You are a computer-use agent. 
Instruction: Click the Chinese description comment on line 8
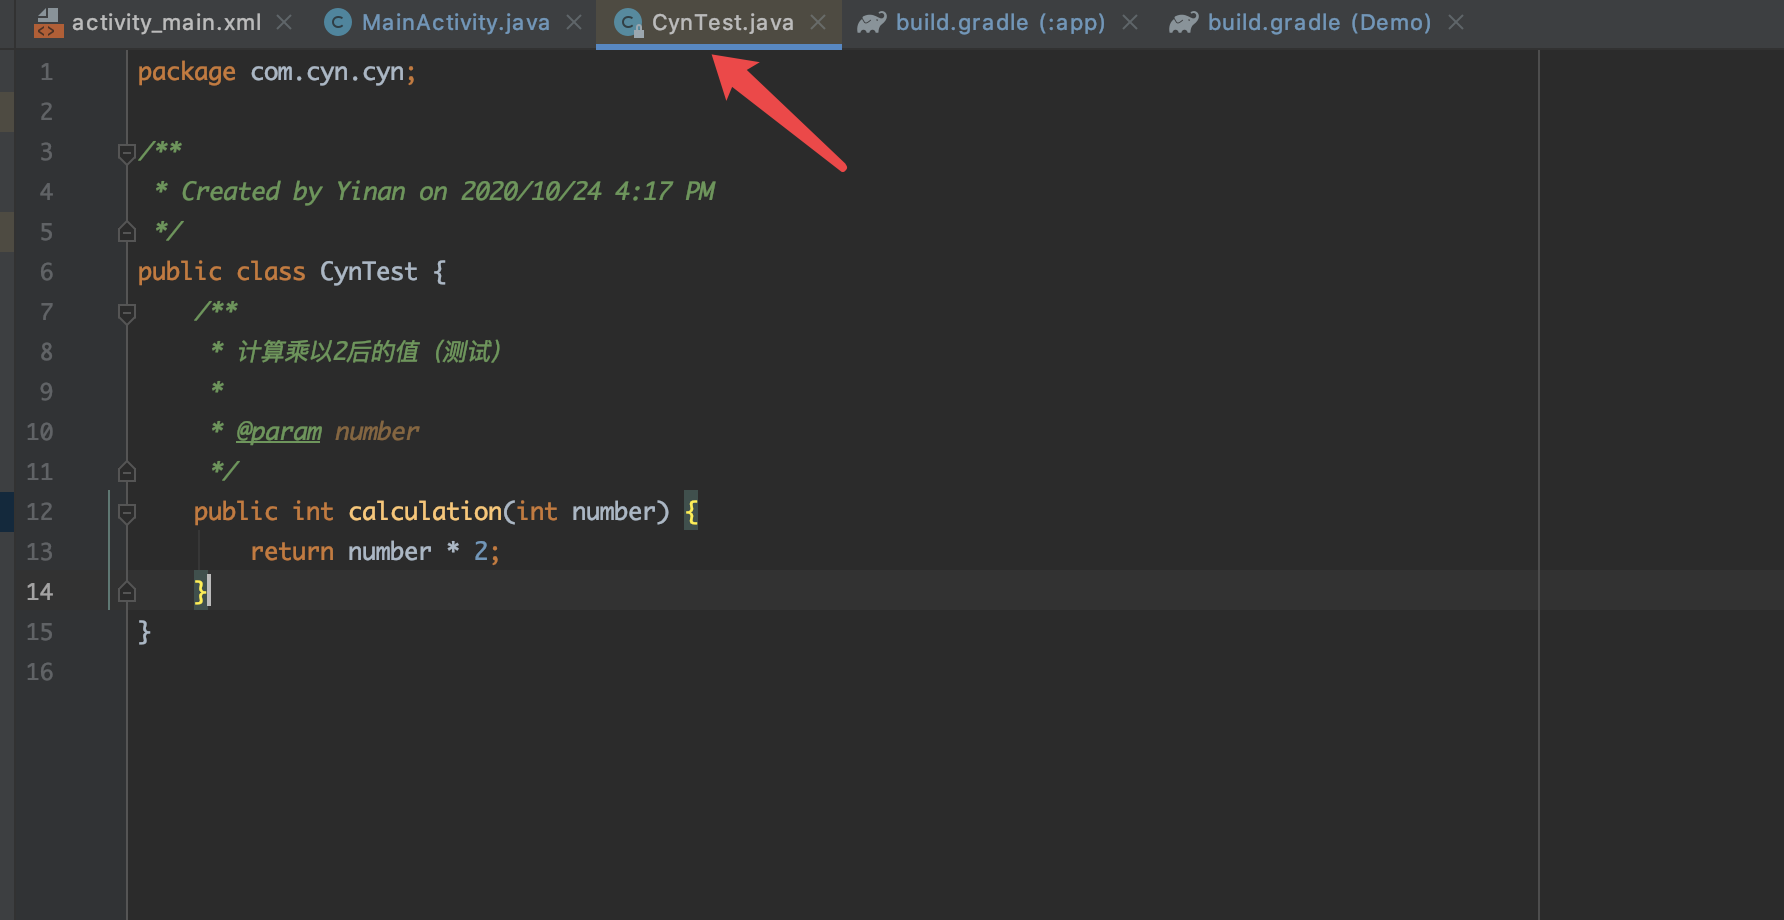click(356, 351)
